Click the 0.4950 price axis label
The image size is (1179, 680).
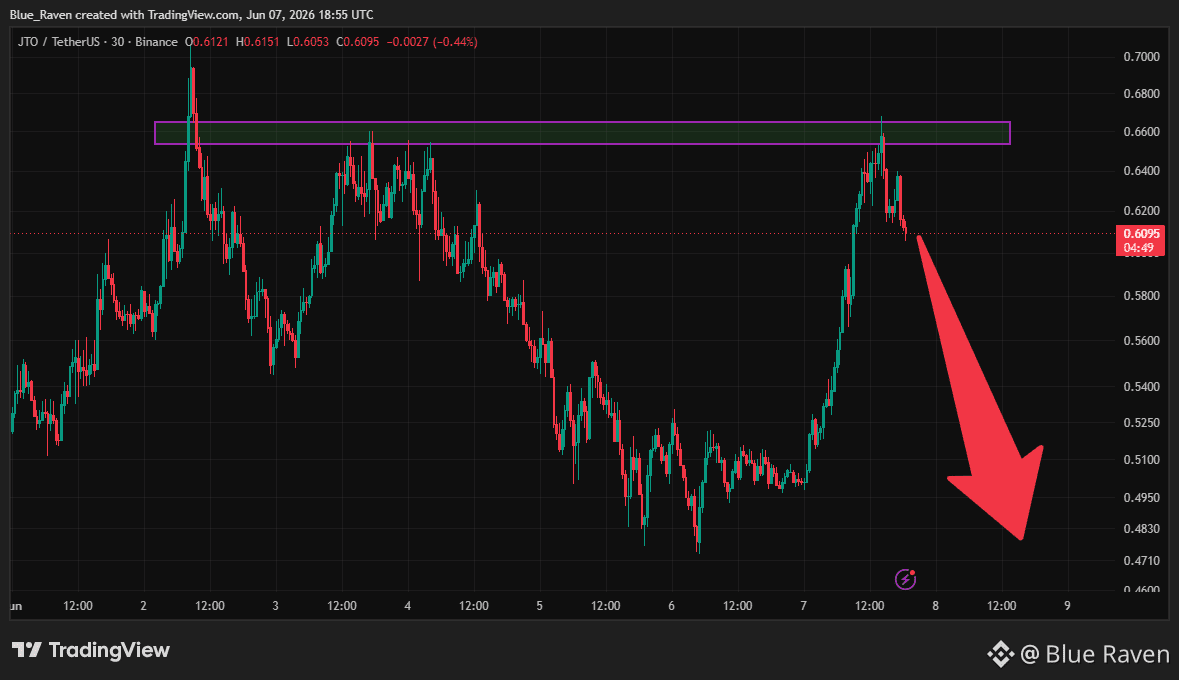click(x=1141, y=498)
